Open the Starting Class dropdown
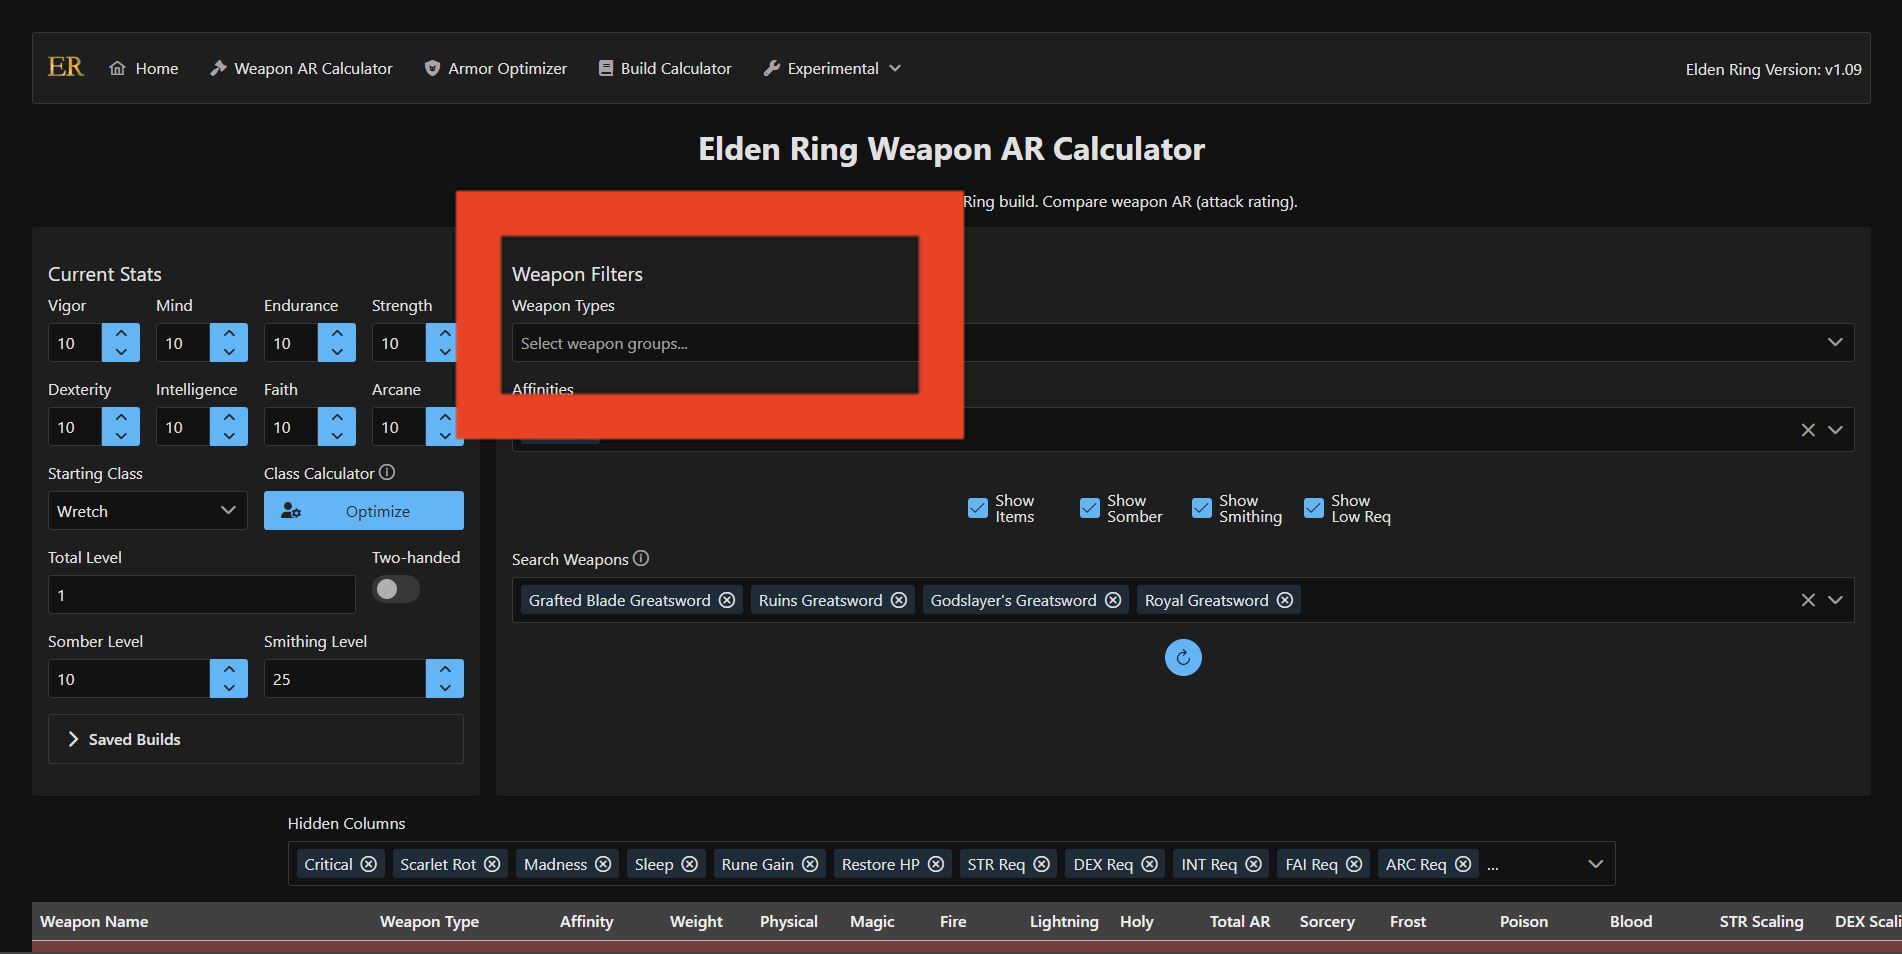The height and width of the screenshot is (954, 1902). tap(147, 511)
